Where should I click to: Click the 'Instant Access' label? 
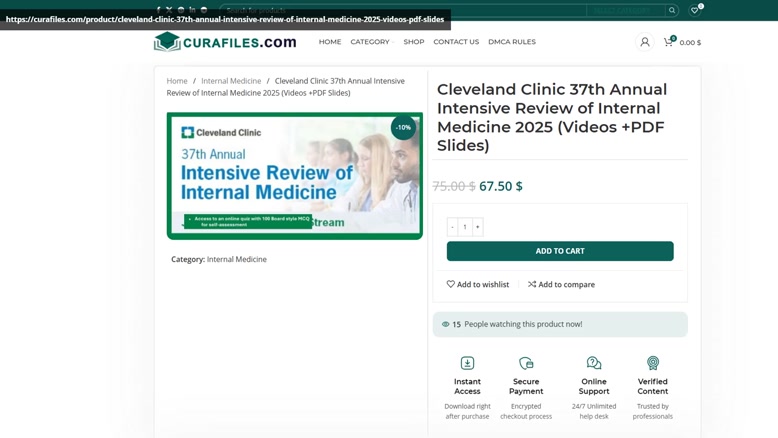pyautogui.click(x=467, y=386)
